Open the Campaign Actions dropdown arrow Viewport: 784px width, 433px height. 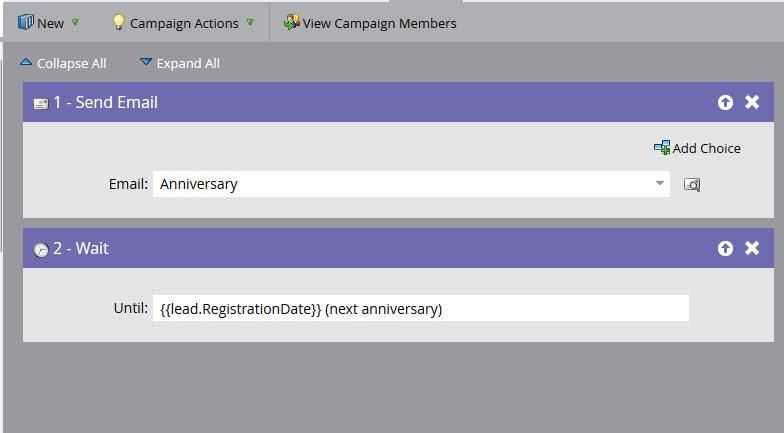[x=250, y=22]
